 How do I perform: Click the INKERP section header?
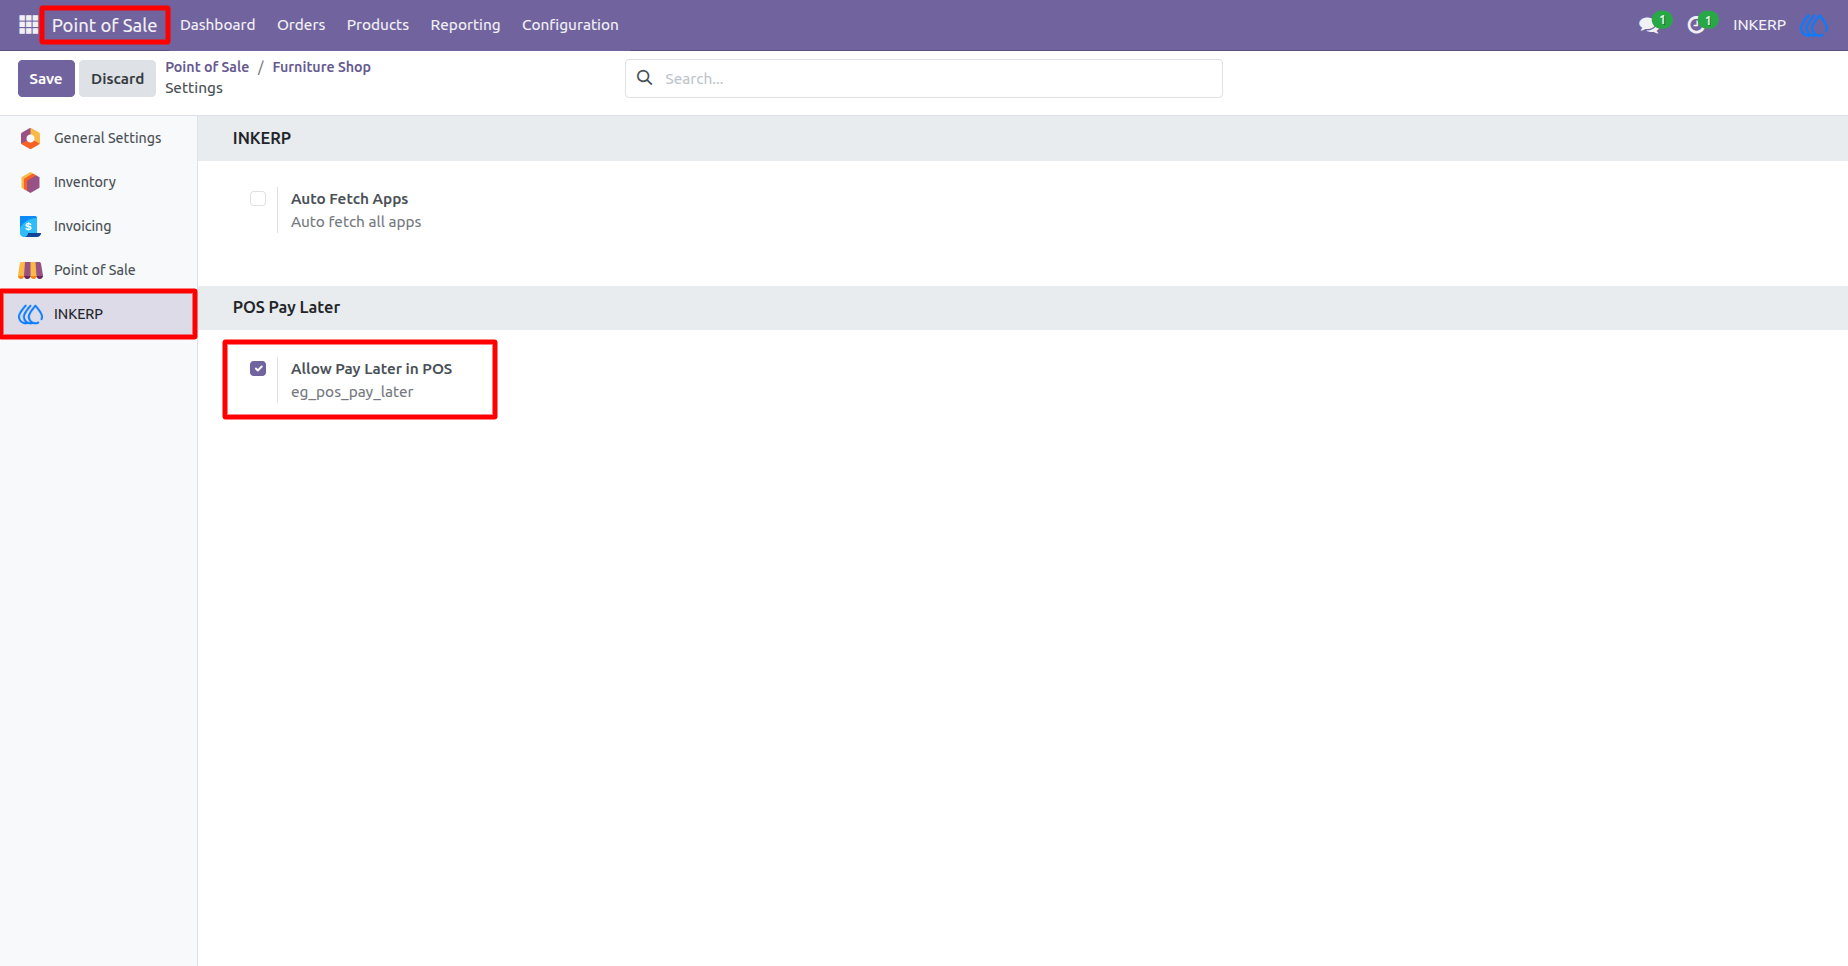point(262,138)
